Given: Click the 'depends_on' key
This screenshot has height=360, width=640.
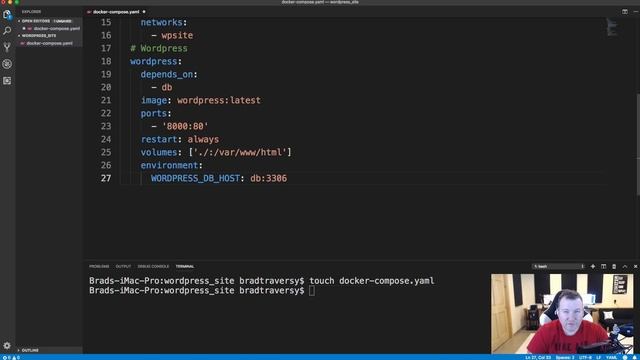Looking at the screenshot, I should click(167, 74).
